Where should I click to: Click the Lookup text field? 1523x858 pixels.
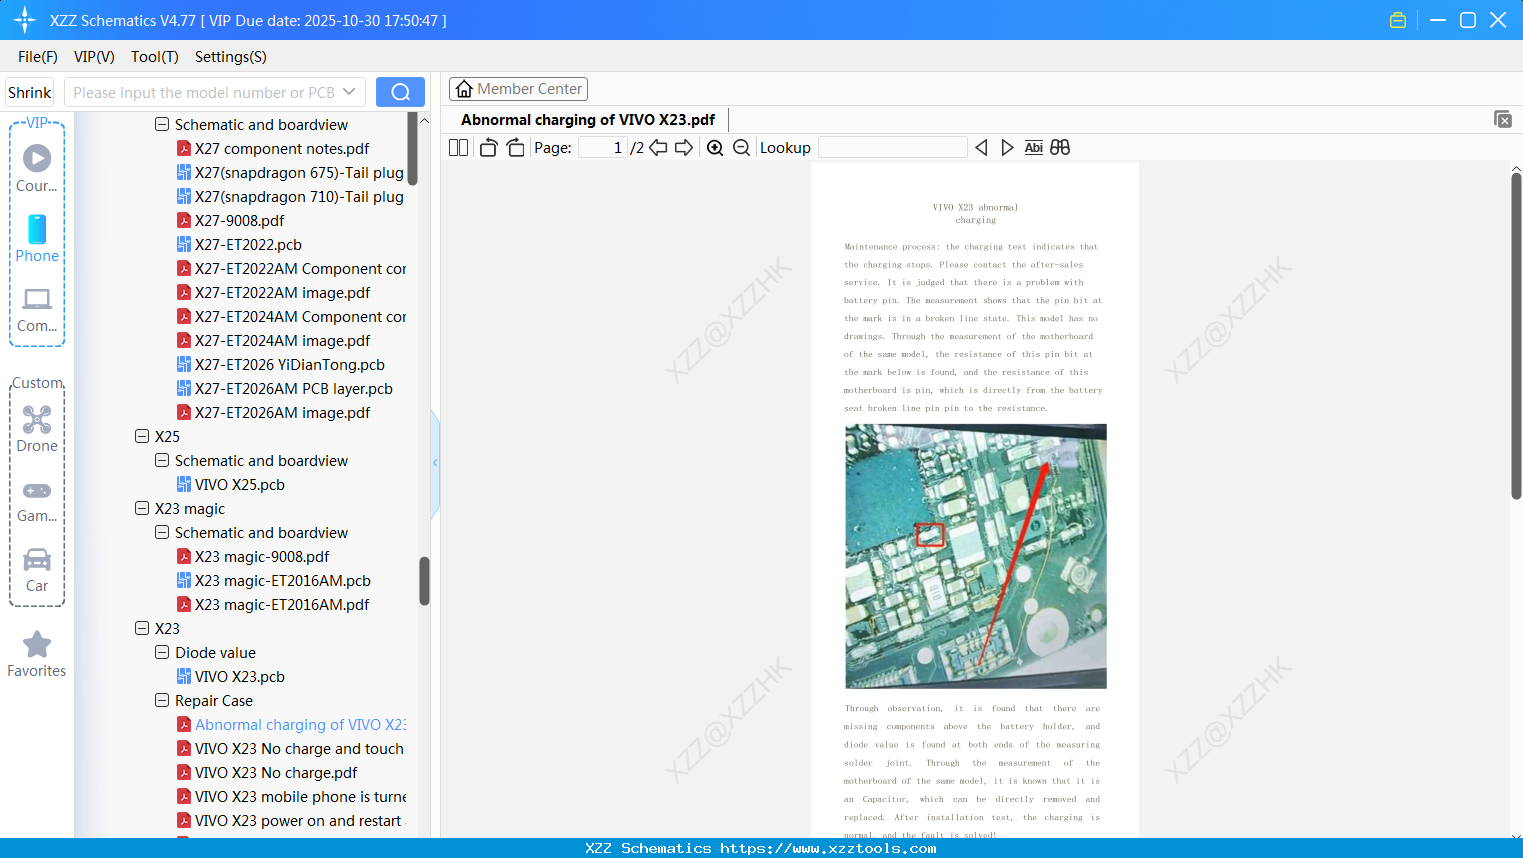pos(893,148)
